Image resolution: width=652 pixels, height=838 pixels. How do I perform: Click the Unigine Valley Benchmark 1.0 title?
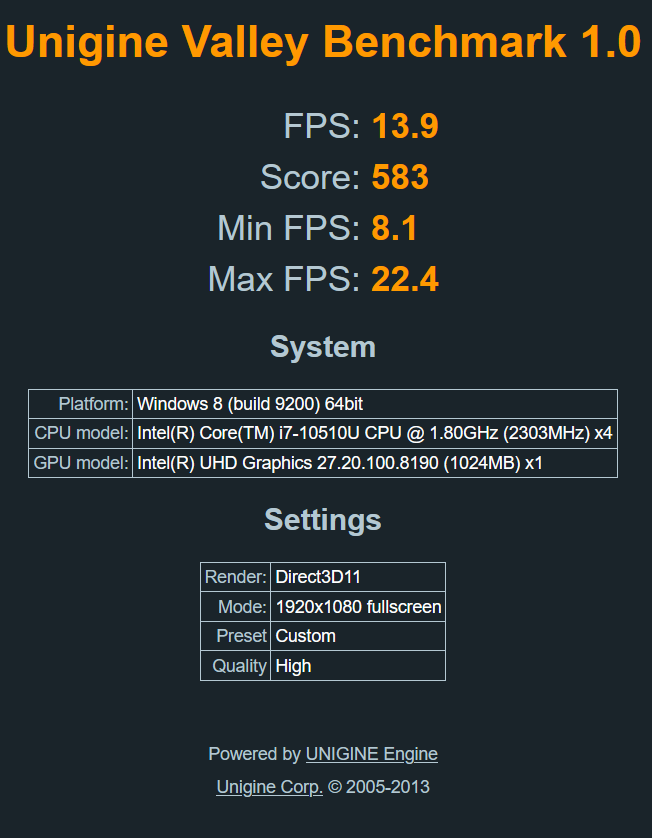coord(323,42)
